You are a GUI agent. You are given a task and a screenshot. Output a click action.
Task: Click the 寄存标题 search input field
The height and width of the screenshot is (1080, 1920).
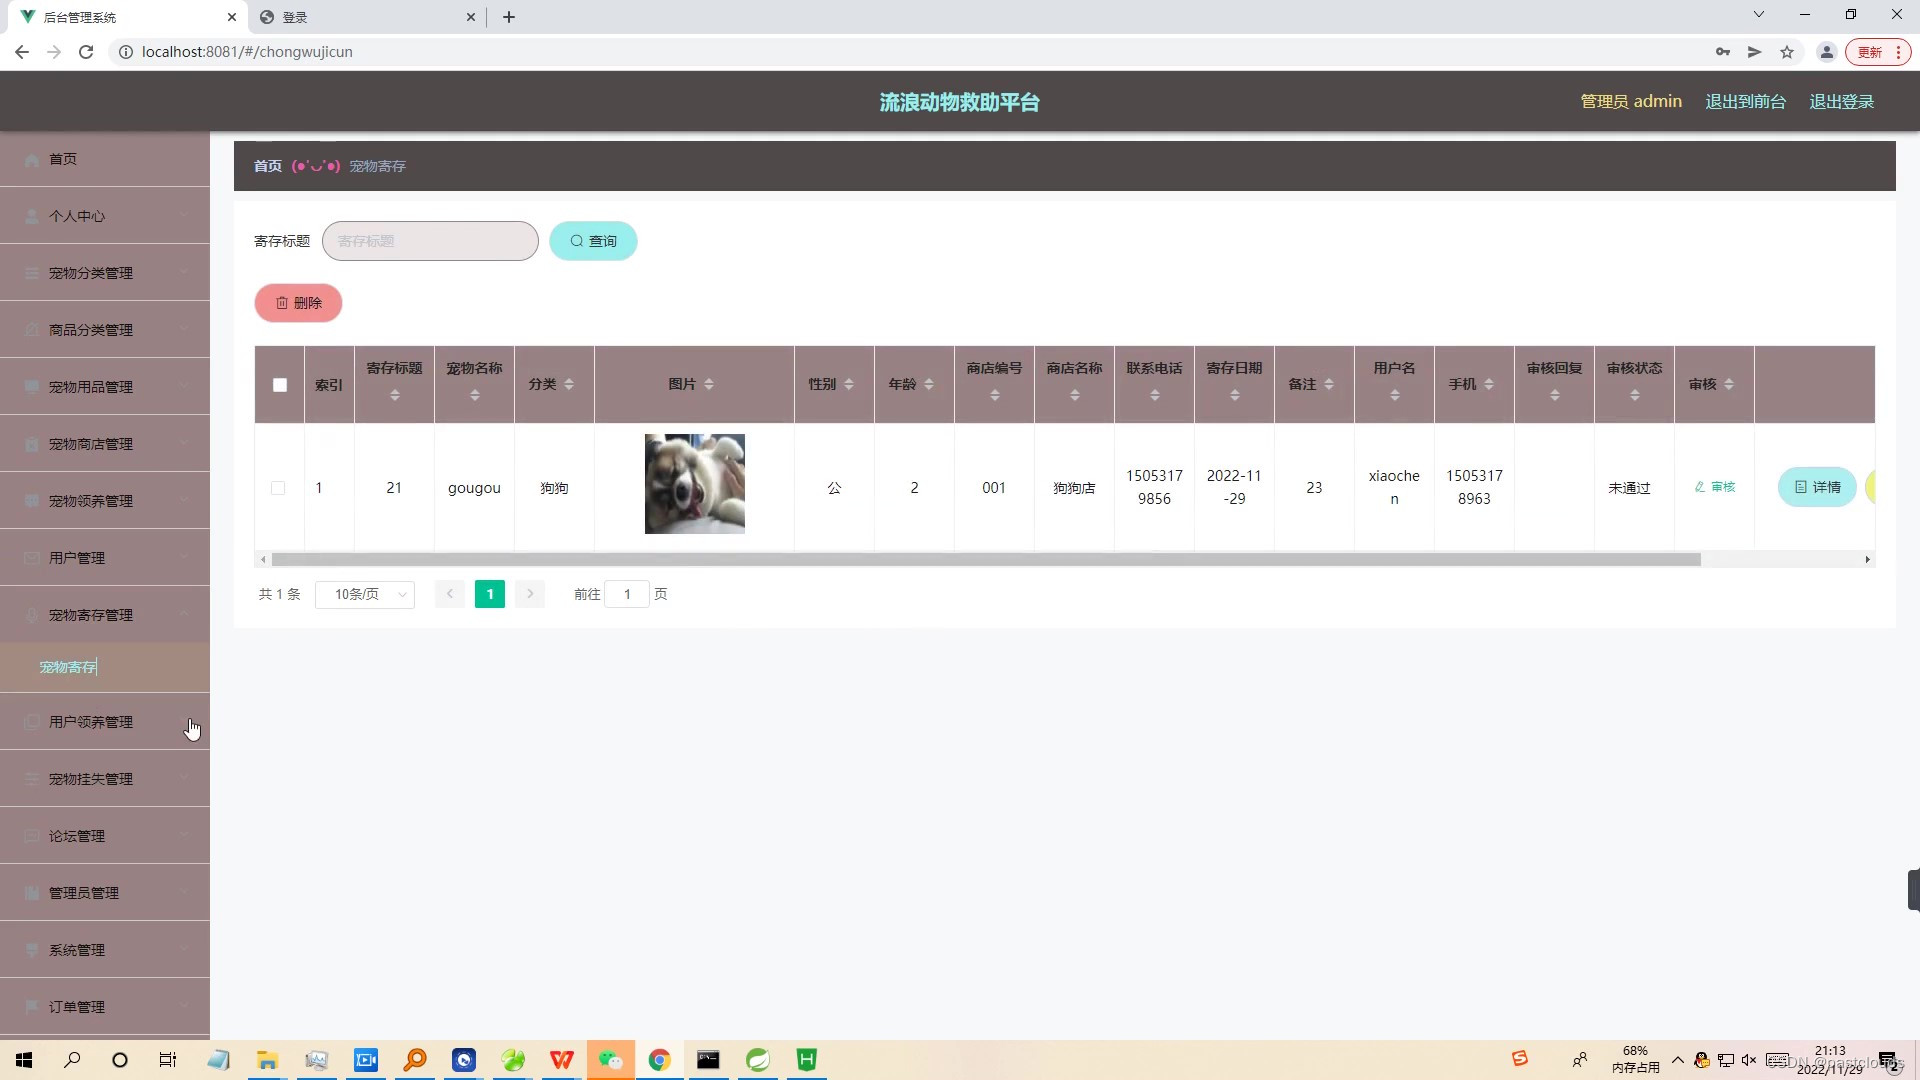(430, 241)
